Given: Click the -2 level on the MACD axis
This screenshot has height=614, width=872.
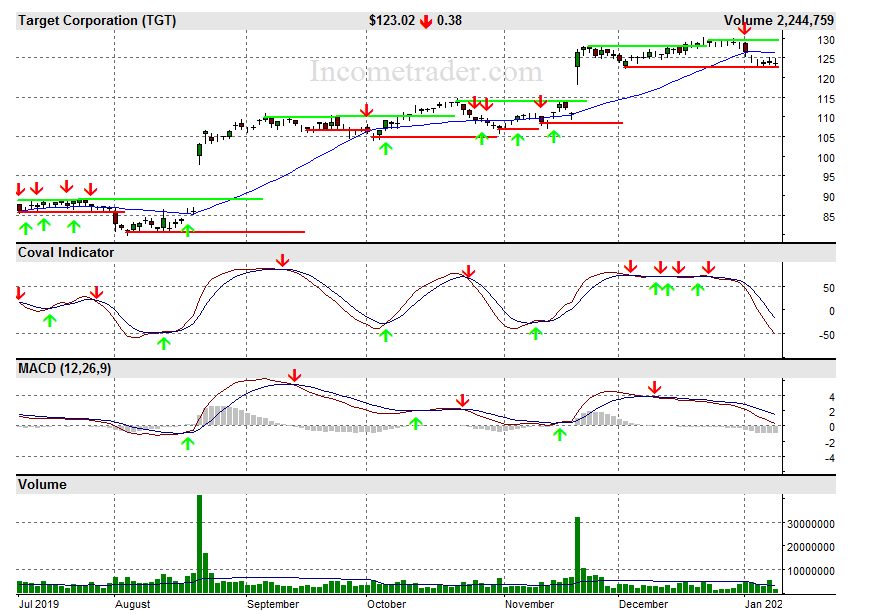Looking at the screenshot, I should (830, 443).
